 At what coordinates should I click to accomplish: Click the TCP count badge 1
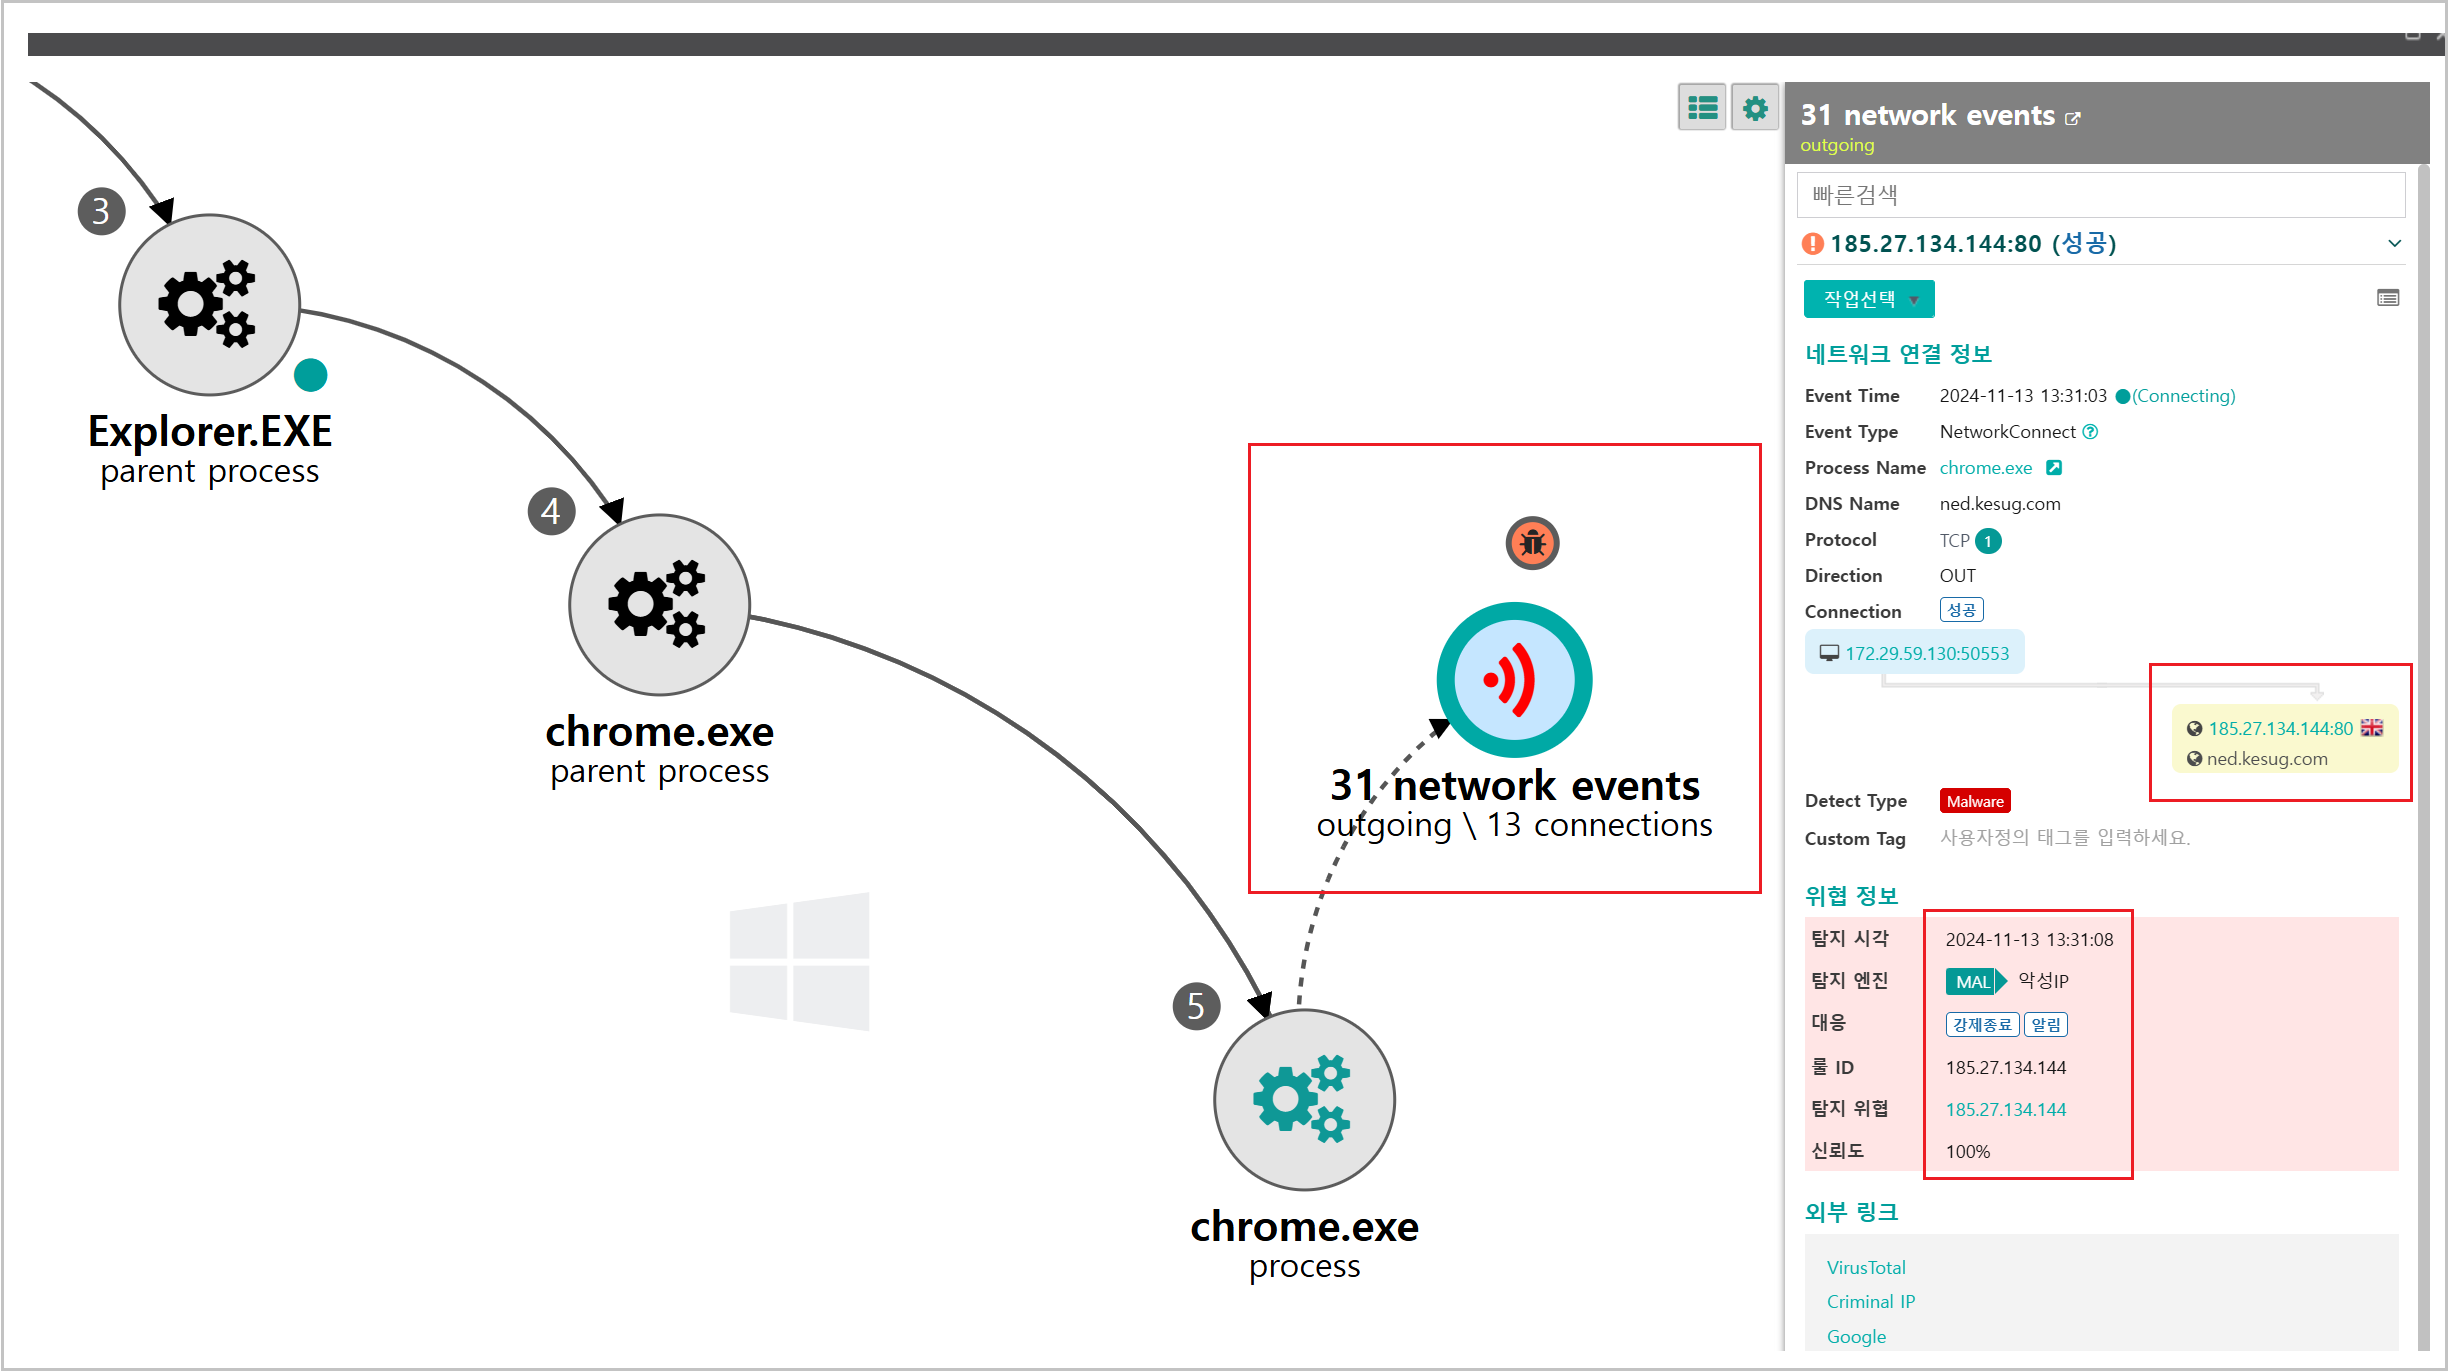(x=1988, y=541)
